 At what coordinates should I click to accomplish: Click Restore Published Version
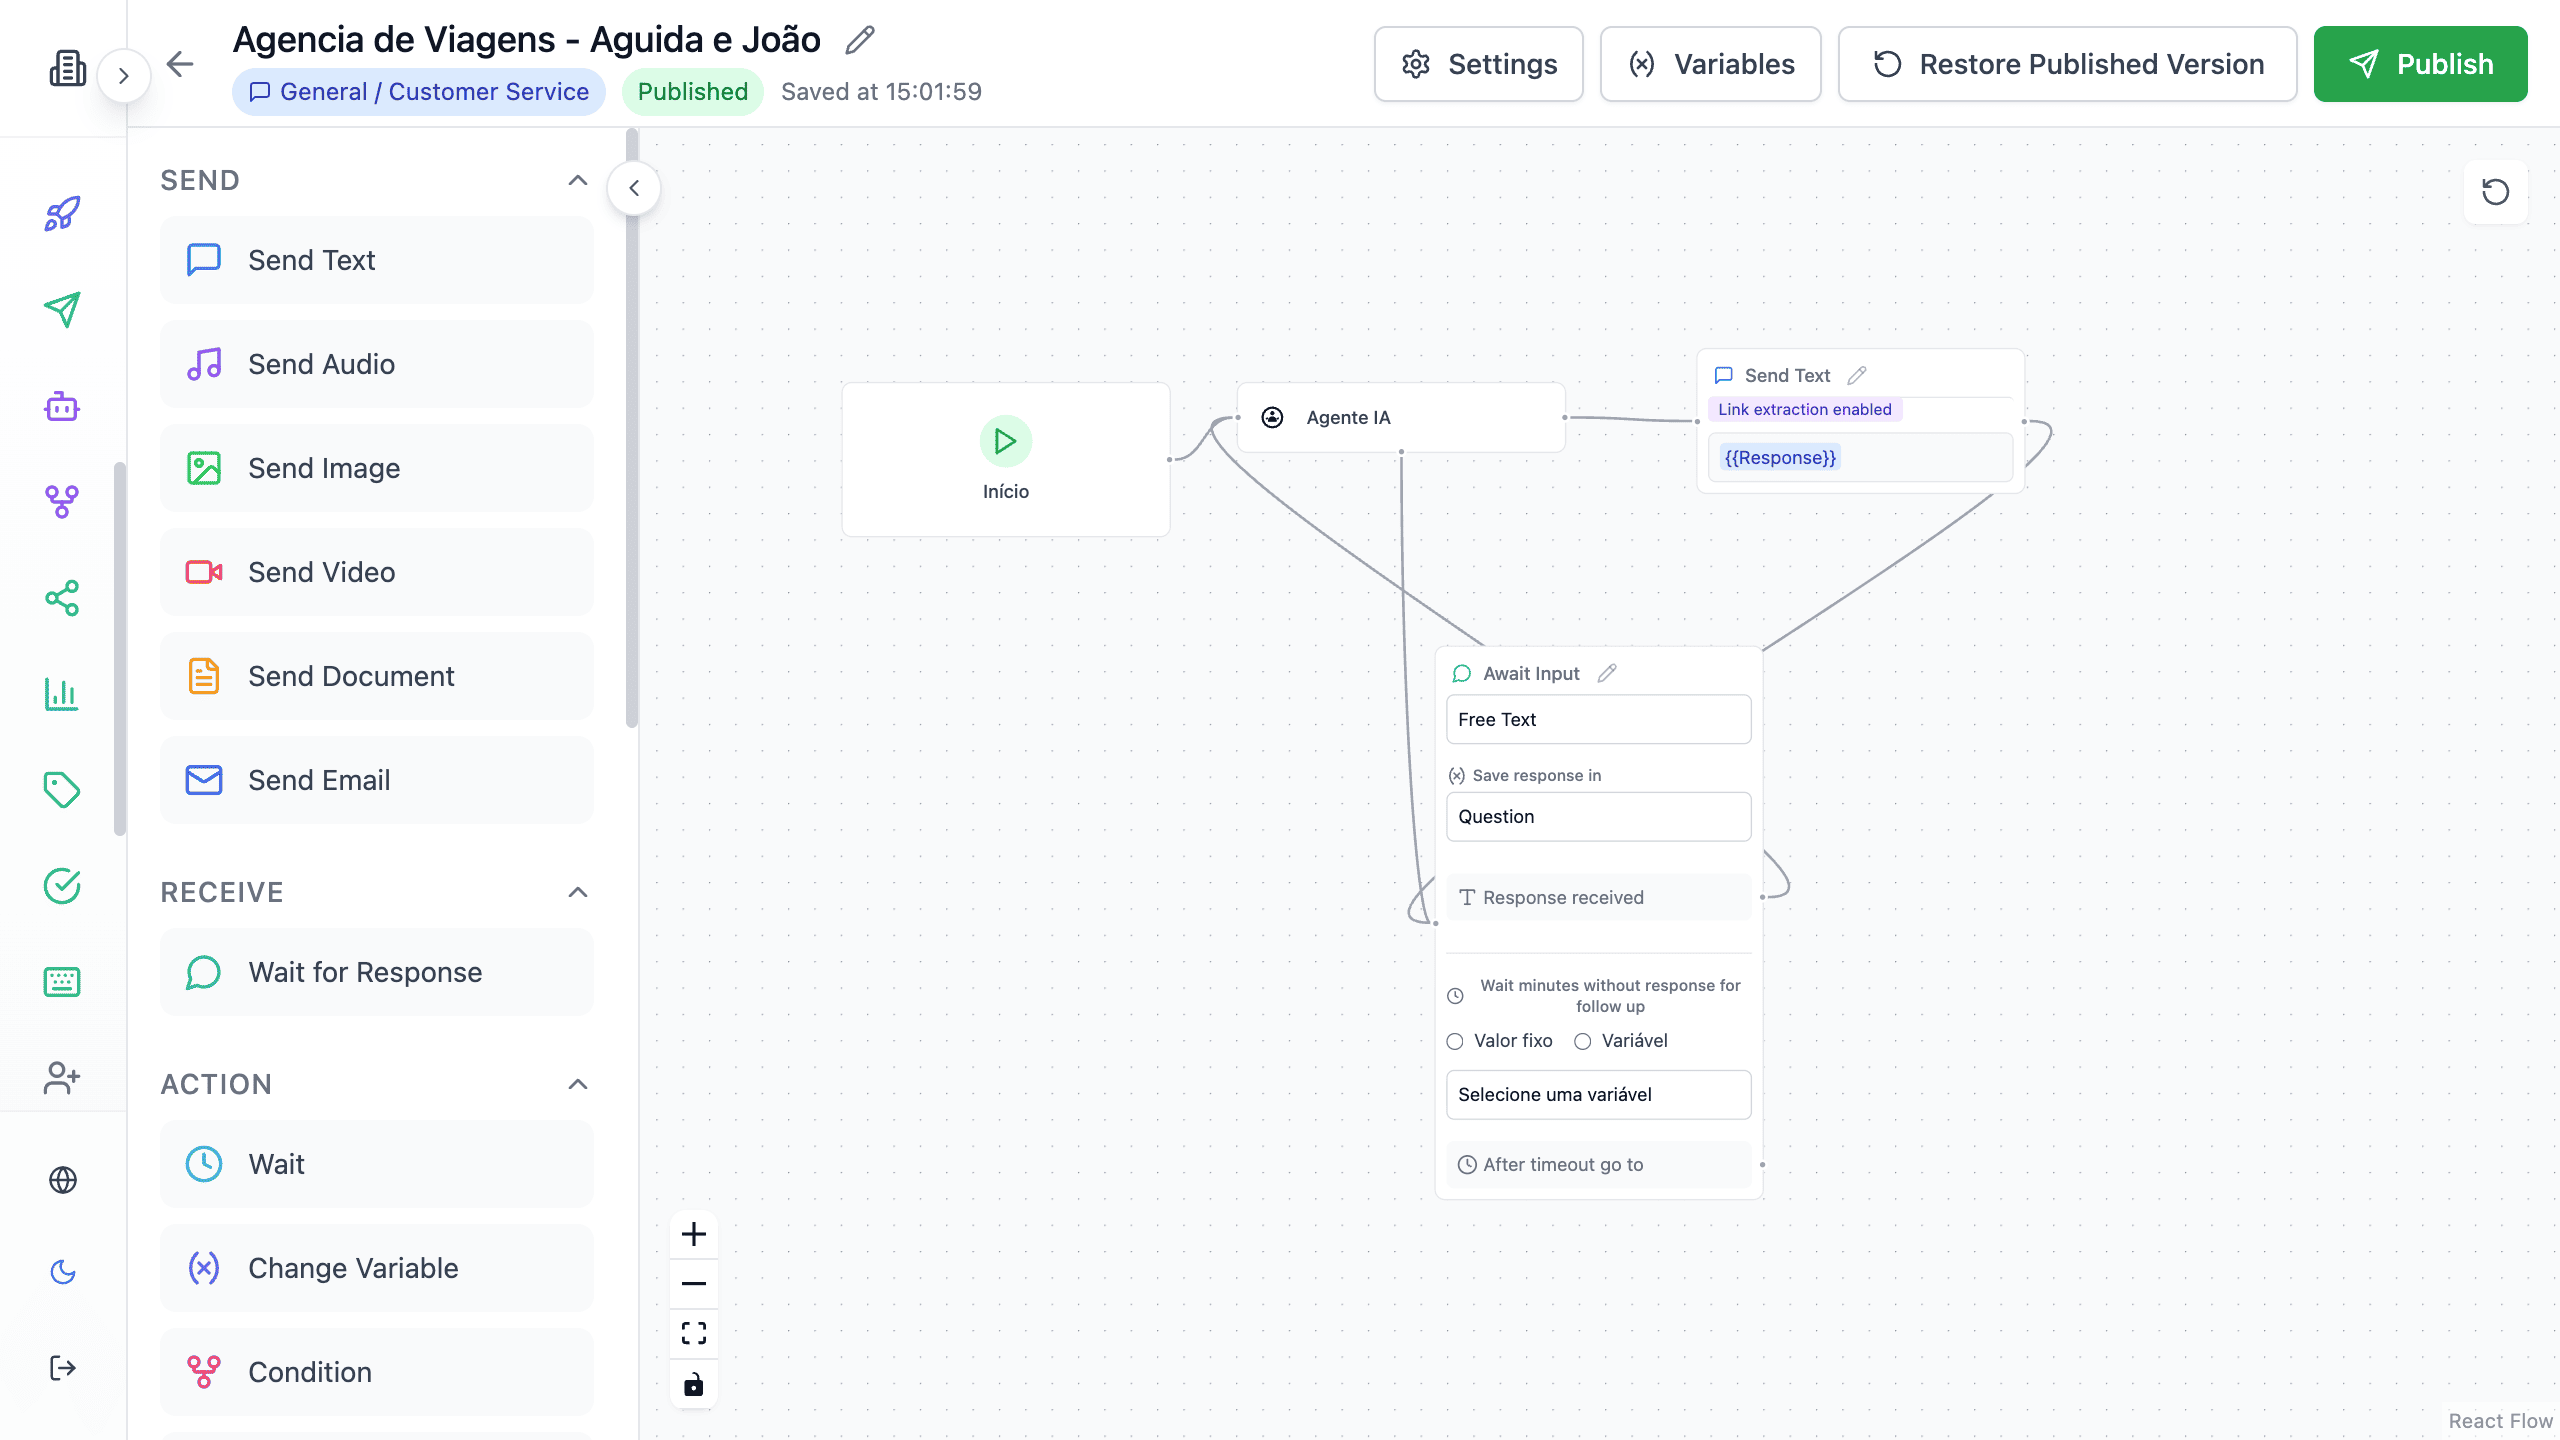click(2066, 64)
